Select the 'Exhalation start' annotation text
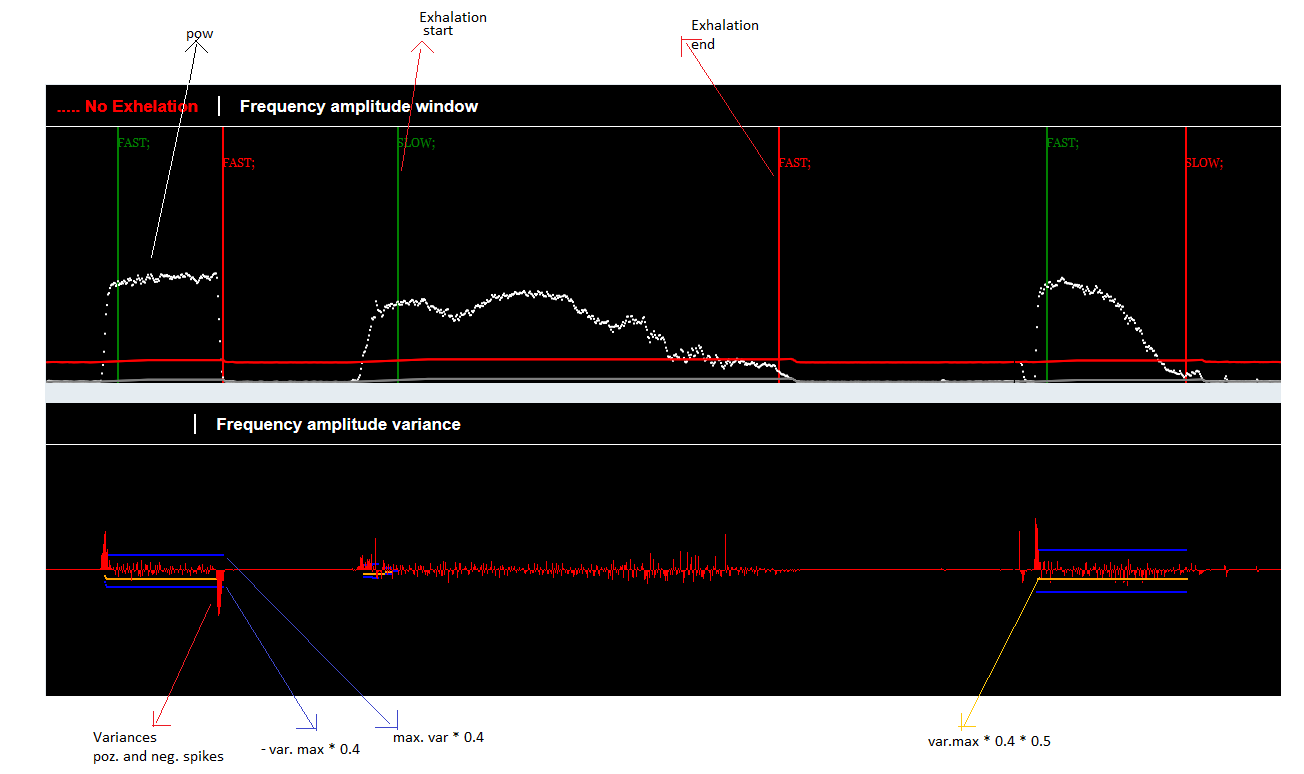1304x774 pixels. point(453,24)
